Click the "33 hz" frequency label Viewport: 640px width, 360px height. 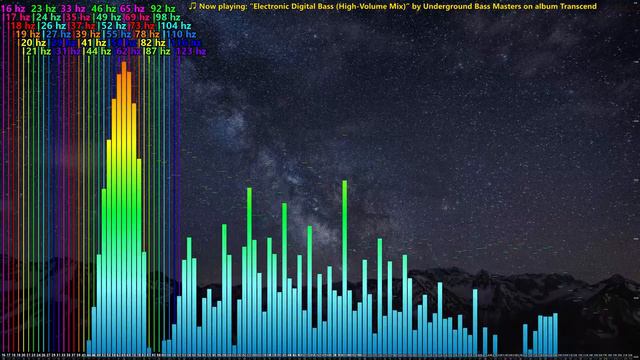[73, 9]
